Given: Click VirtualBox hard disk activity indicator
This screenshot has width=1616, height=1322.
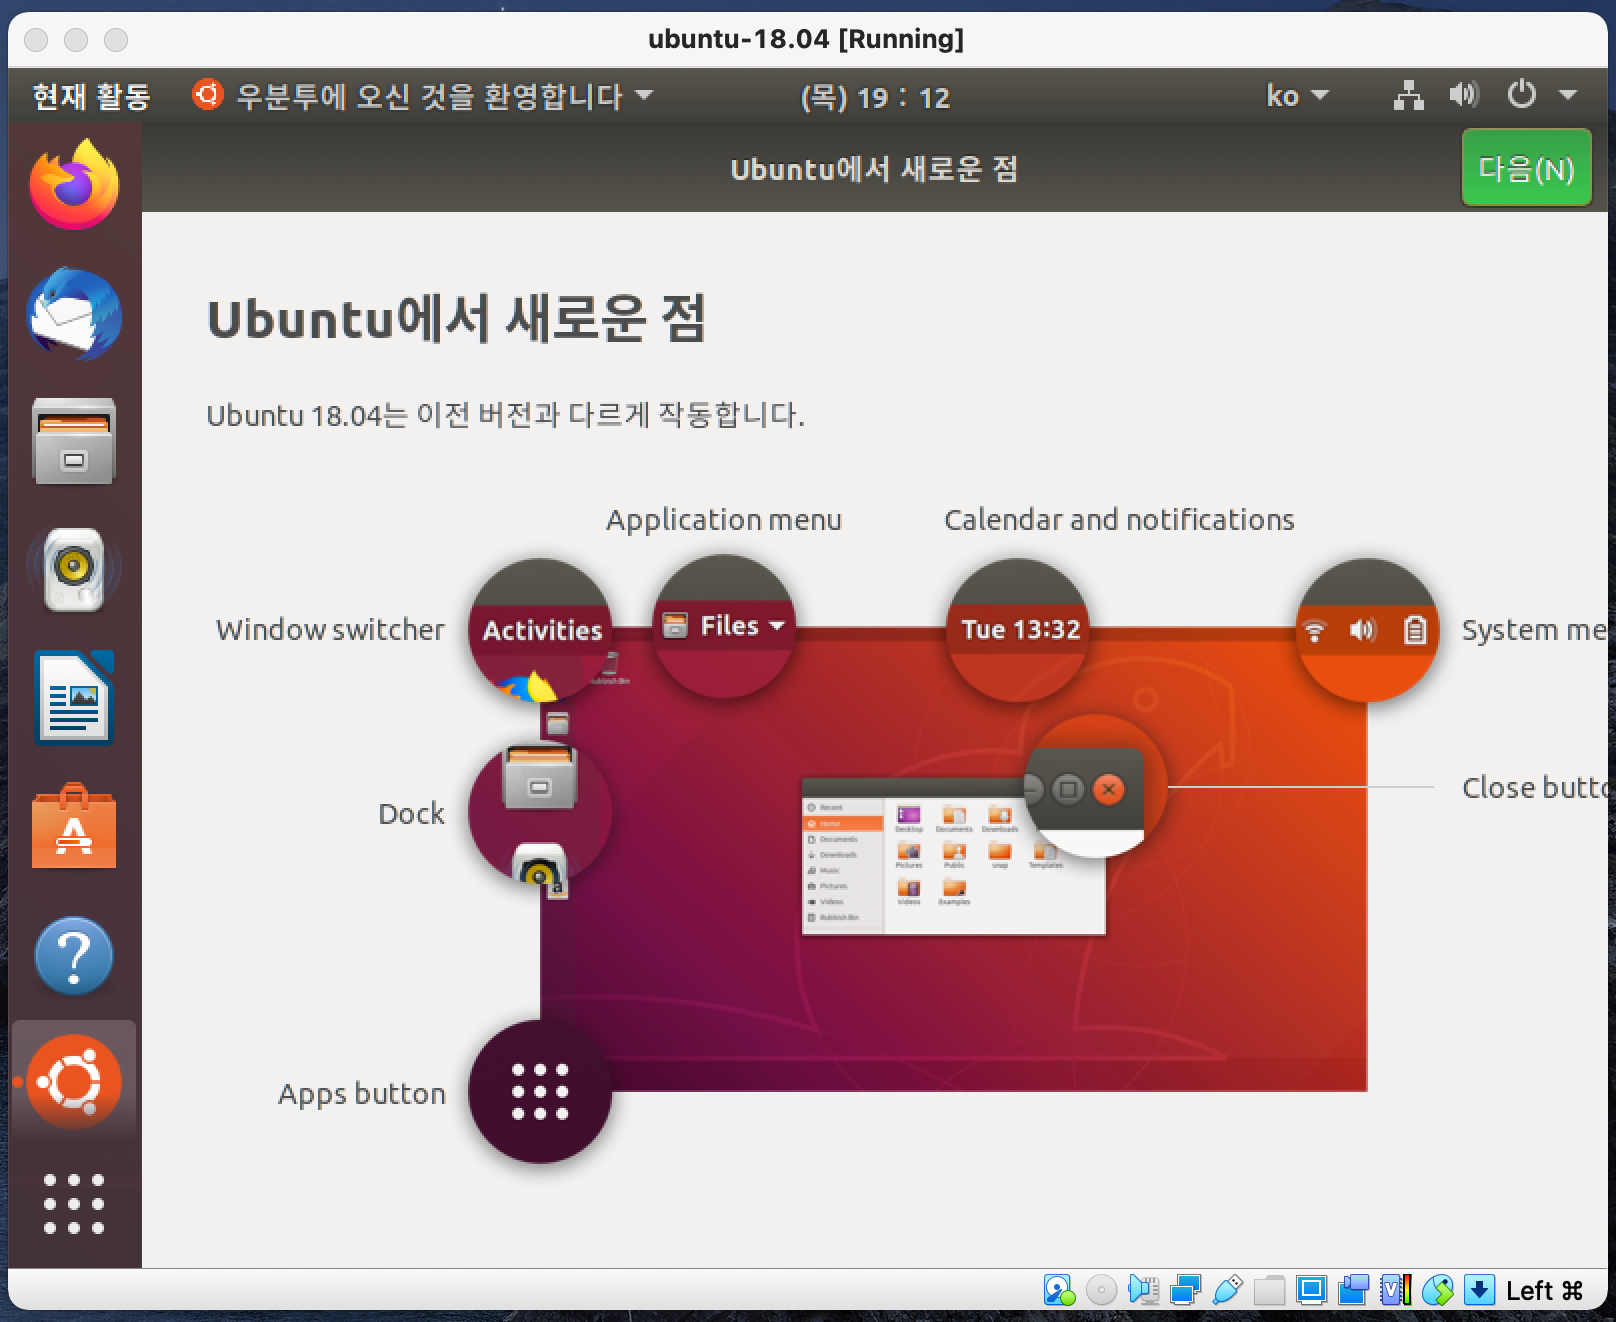Looking at the screenshot, I should coord(1059,1290).
